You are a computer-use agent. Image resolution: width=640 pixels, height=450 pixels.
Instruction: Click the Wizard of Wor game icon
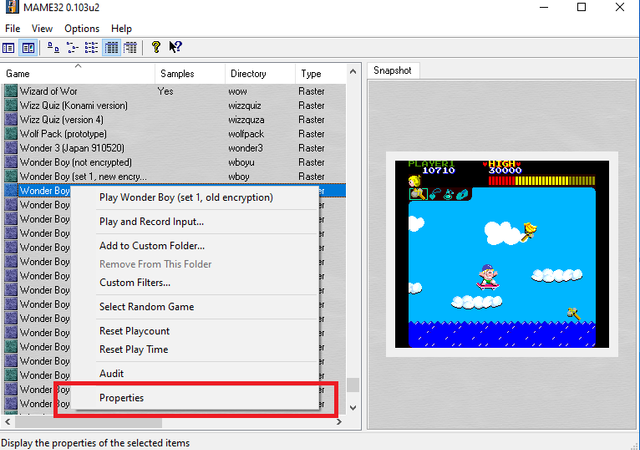(x=11, y=91)
